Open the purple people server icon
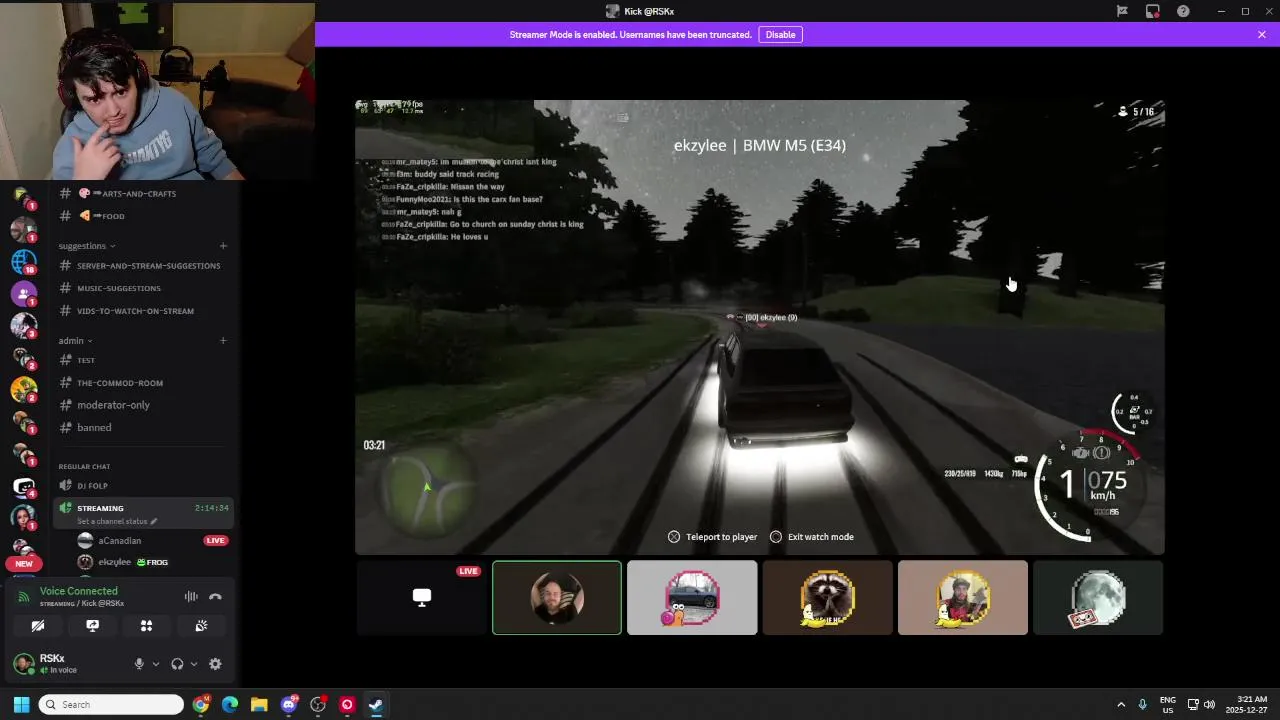 pos(24,293)
